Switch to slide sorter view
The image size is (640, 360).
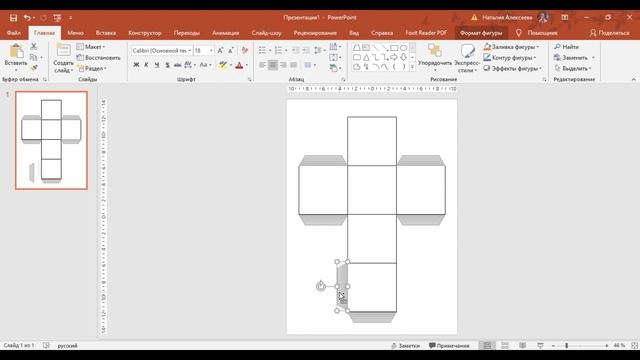point(505,345)
